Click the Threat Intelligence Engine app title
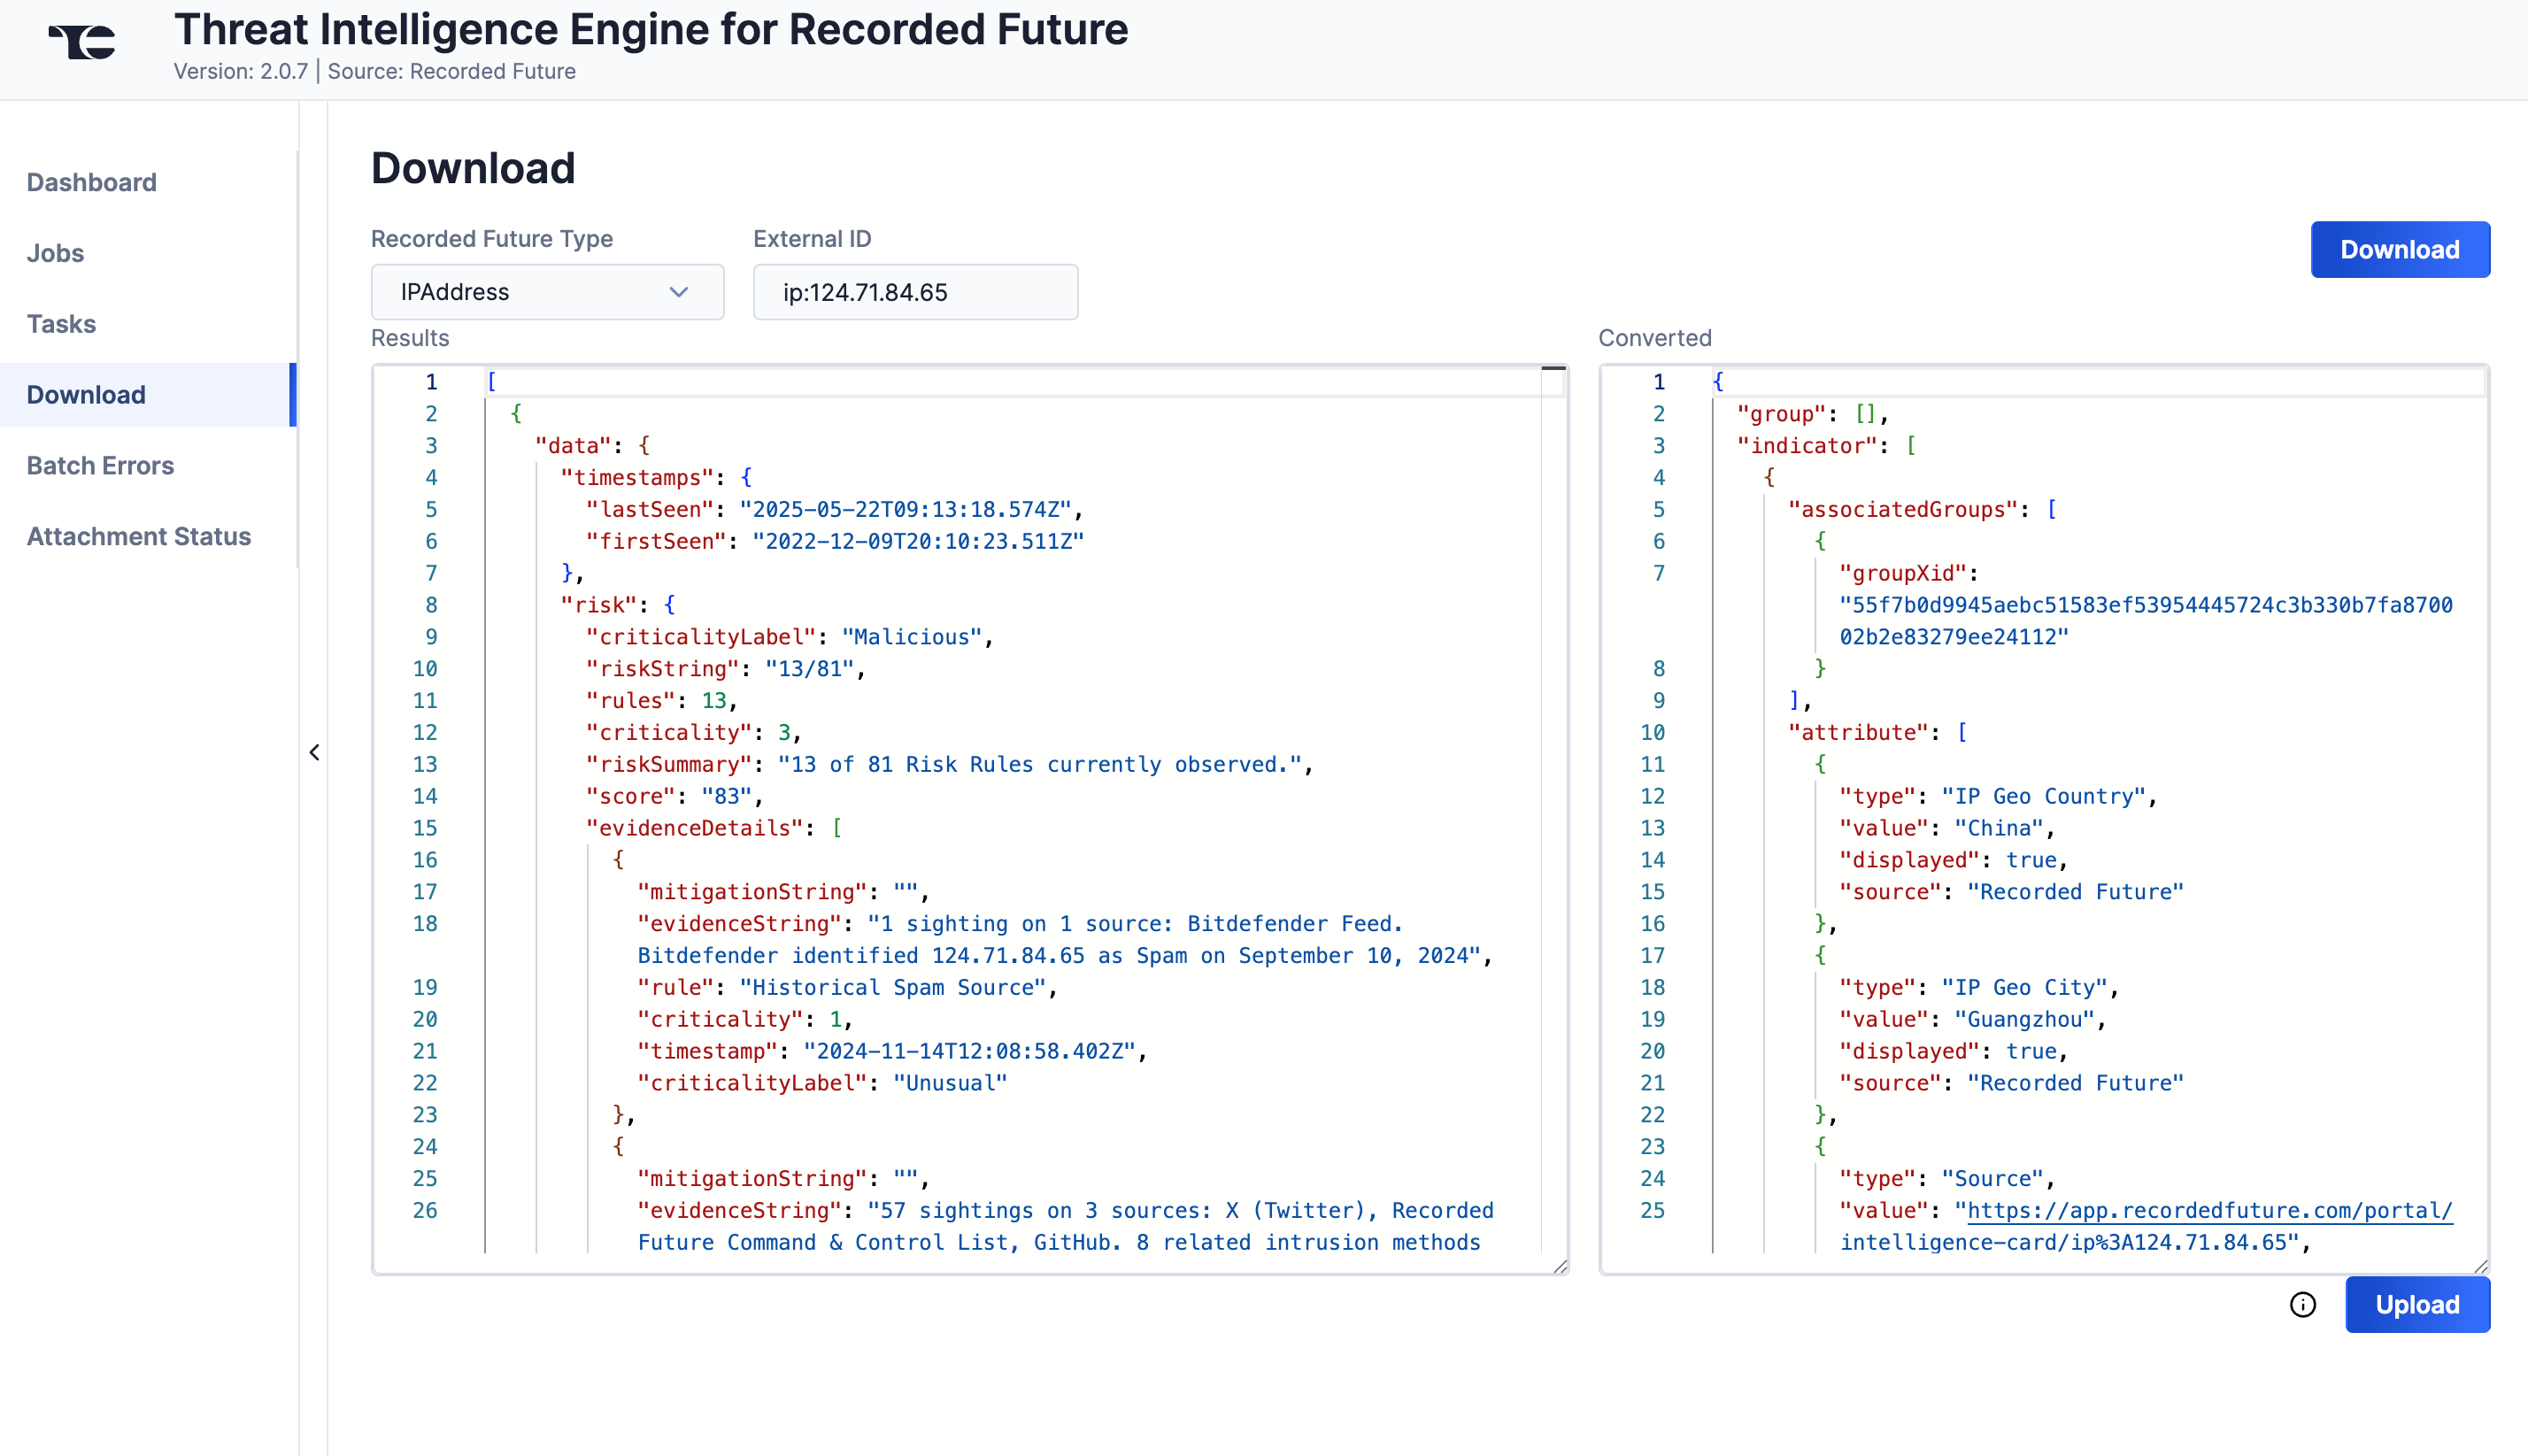This screenshot has width=2528, height=1456. coord(650,29)
